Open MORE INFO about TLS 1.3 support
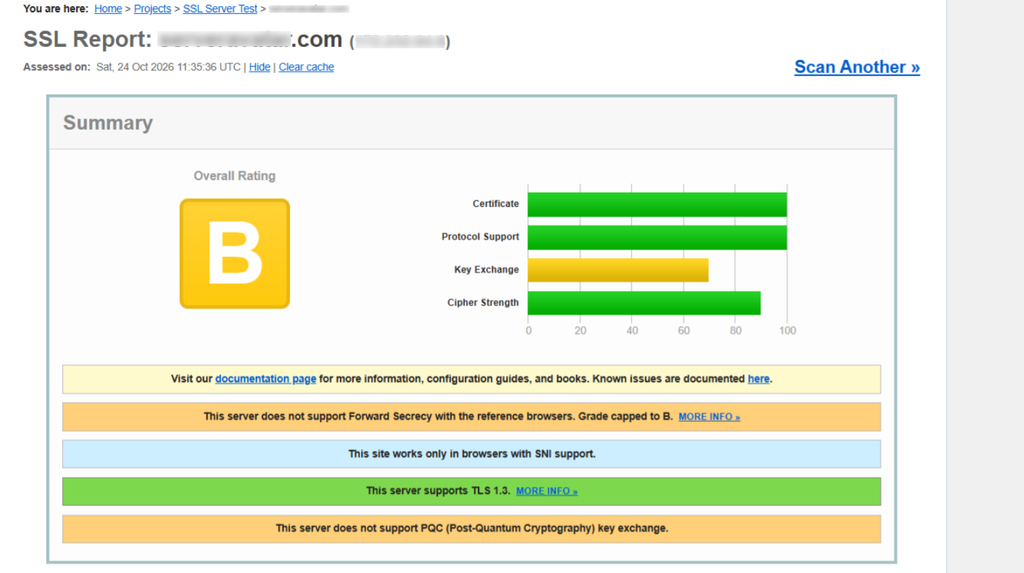1024x573 pixels. coord(547,491)
